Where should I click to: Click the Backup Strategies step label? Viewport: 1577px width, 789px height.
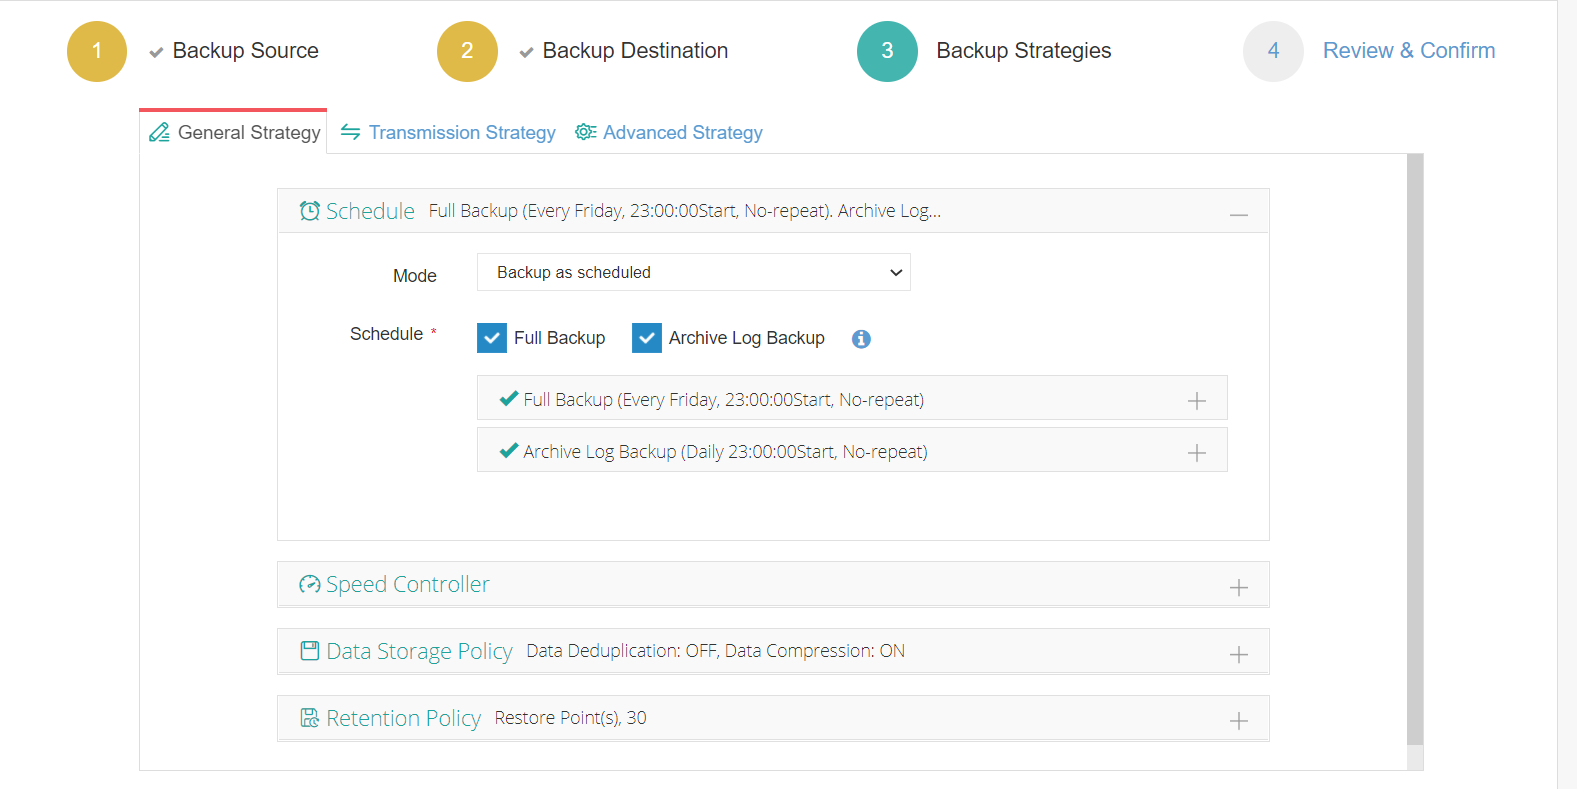point(1024,51)
